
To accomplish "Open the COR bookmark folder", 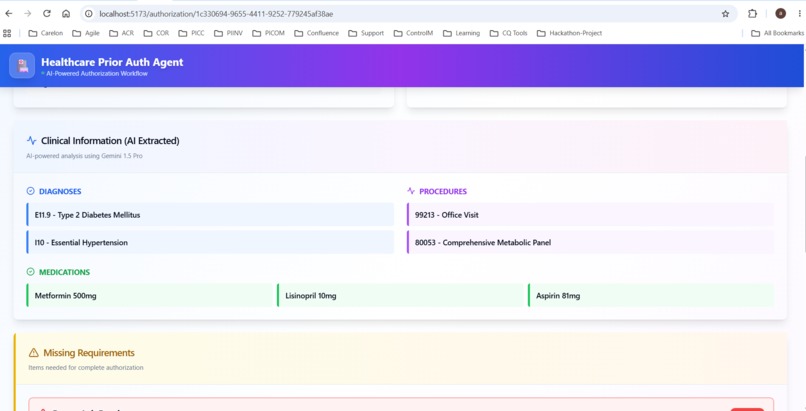I will [x=156, y=33].
